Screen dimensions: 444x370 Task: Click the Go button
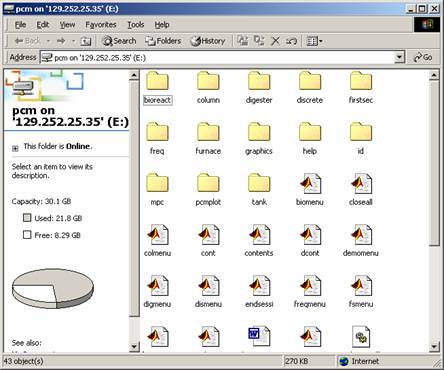point(423,57)
